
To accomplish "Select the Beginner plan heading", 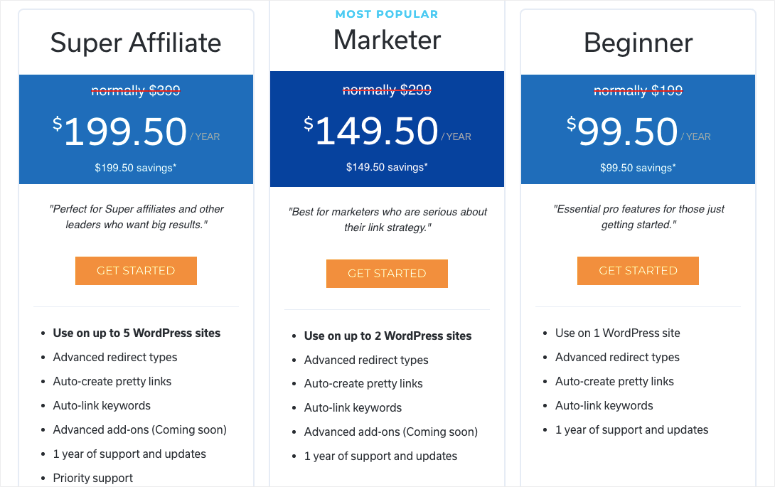I will pyautogui.click(x=638, y=43).
